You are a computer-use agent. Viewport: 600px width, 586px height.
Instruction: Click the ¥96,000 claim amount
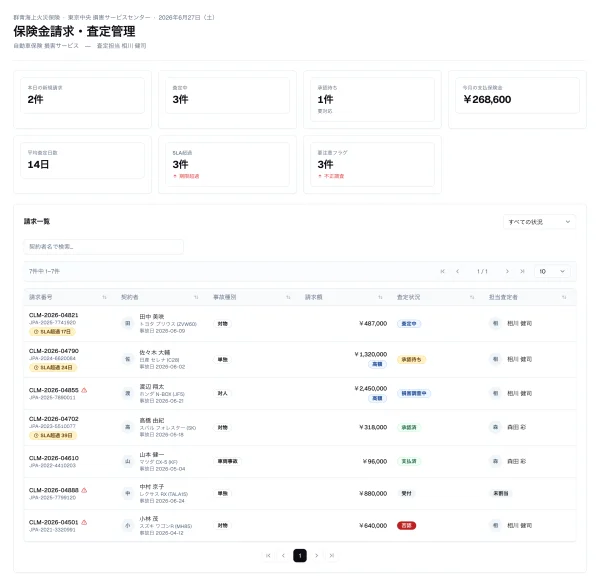coord(375,461)
